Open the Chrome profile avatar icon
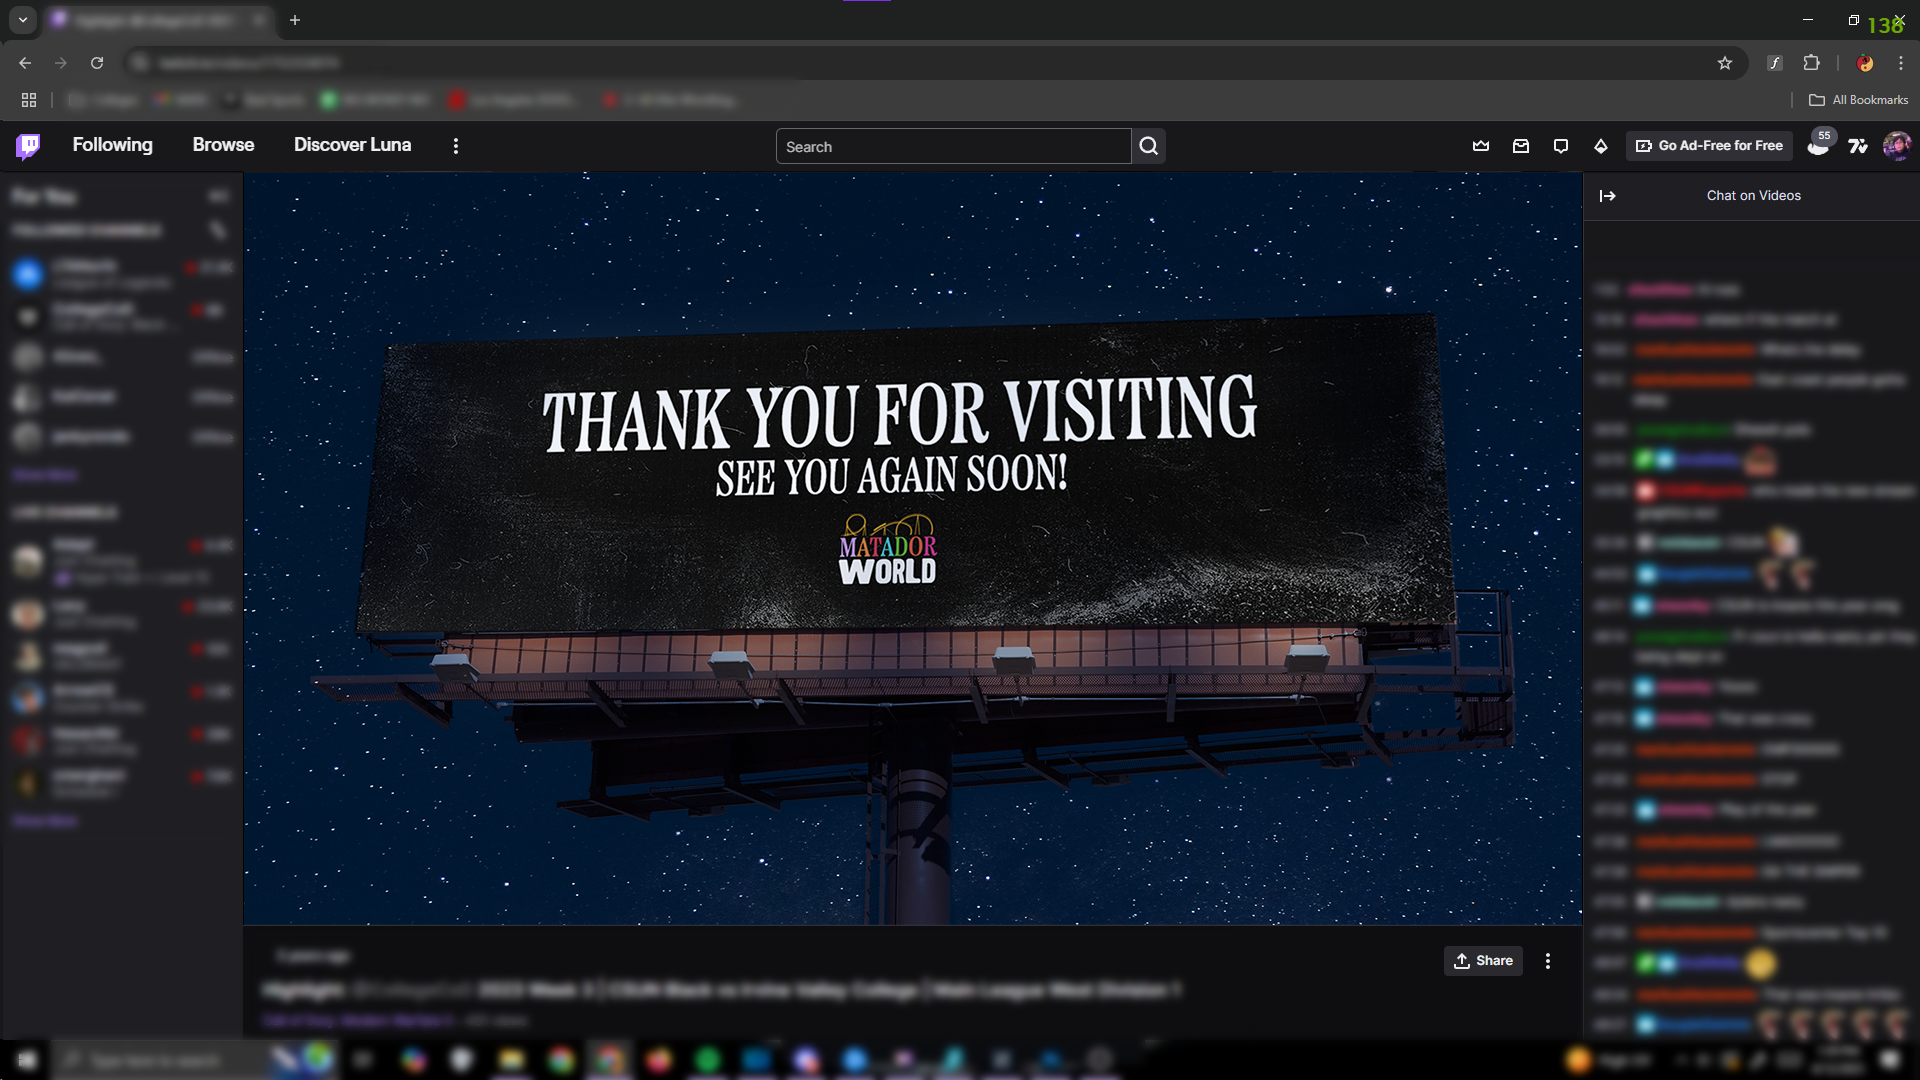This screenshot has height=1080, width=1920. pyautogui.click(x=1865, y=63)
